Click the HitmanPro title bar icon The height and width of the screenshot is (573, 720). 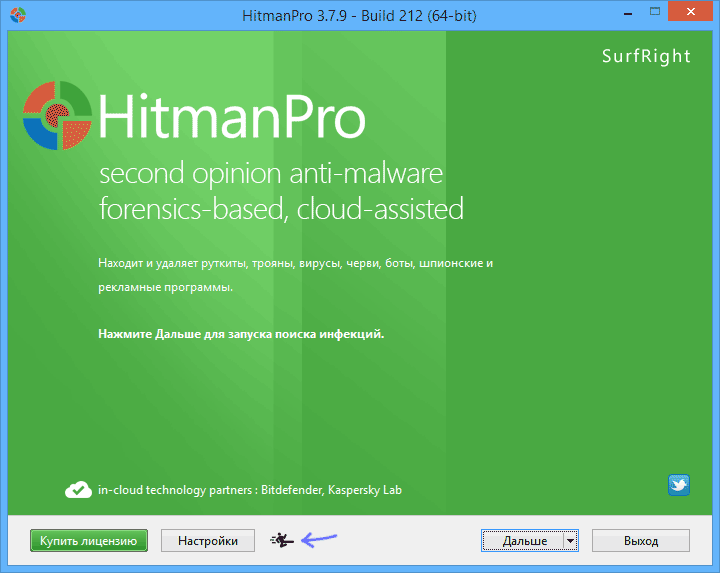point(18,15)
